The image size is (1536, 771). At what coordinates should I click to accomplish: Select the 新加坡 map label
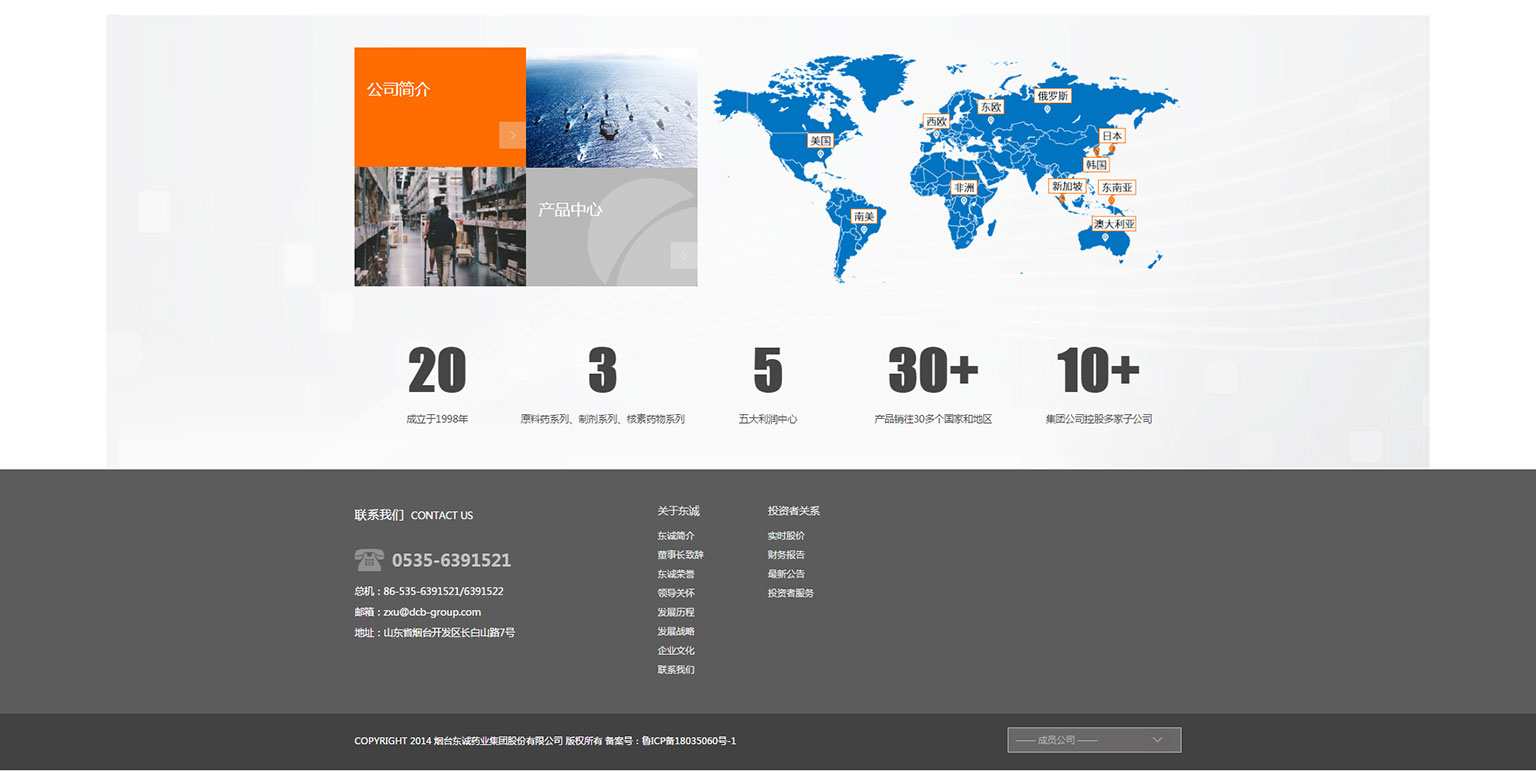click(1067, 186)
